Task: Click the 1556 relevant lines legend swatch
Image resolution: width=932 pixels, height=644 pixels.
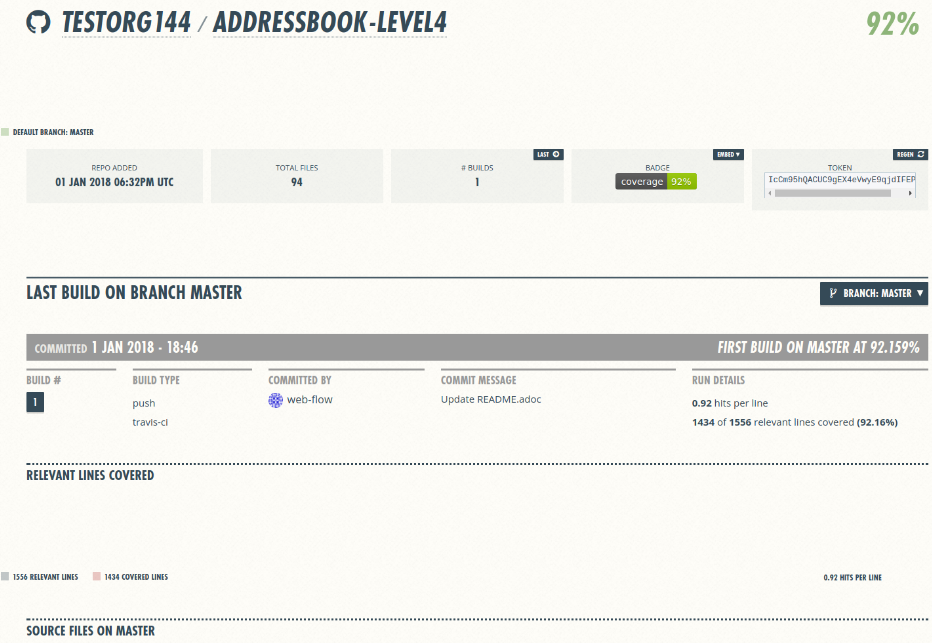Action: (x=6, y=577)
